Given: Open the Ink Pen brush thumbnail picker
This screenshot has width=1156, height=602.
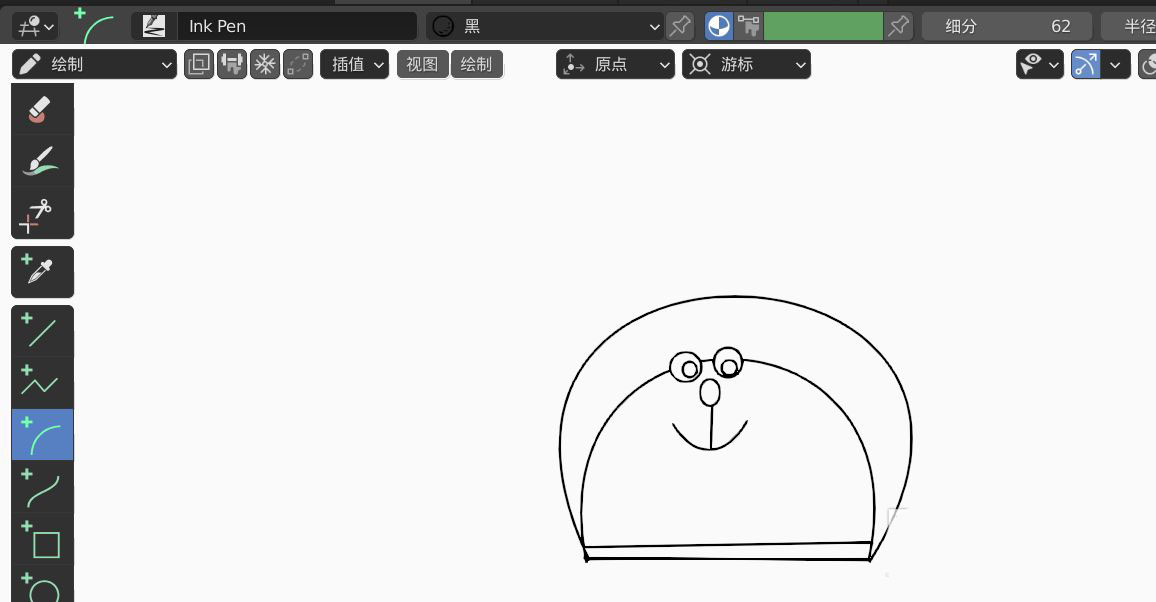Looking at the screenshot, I should pos(153,27).
